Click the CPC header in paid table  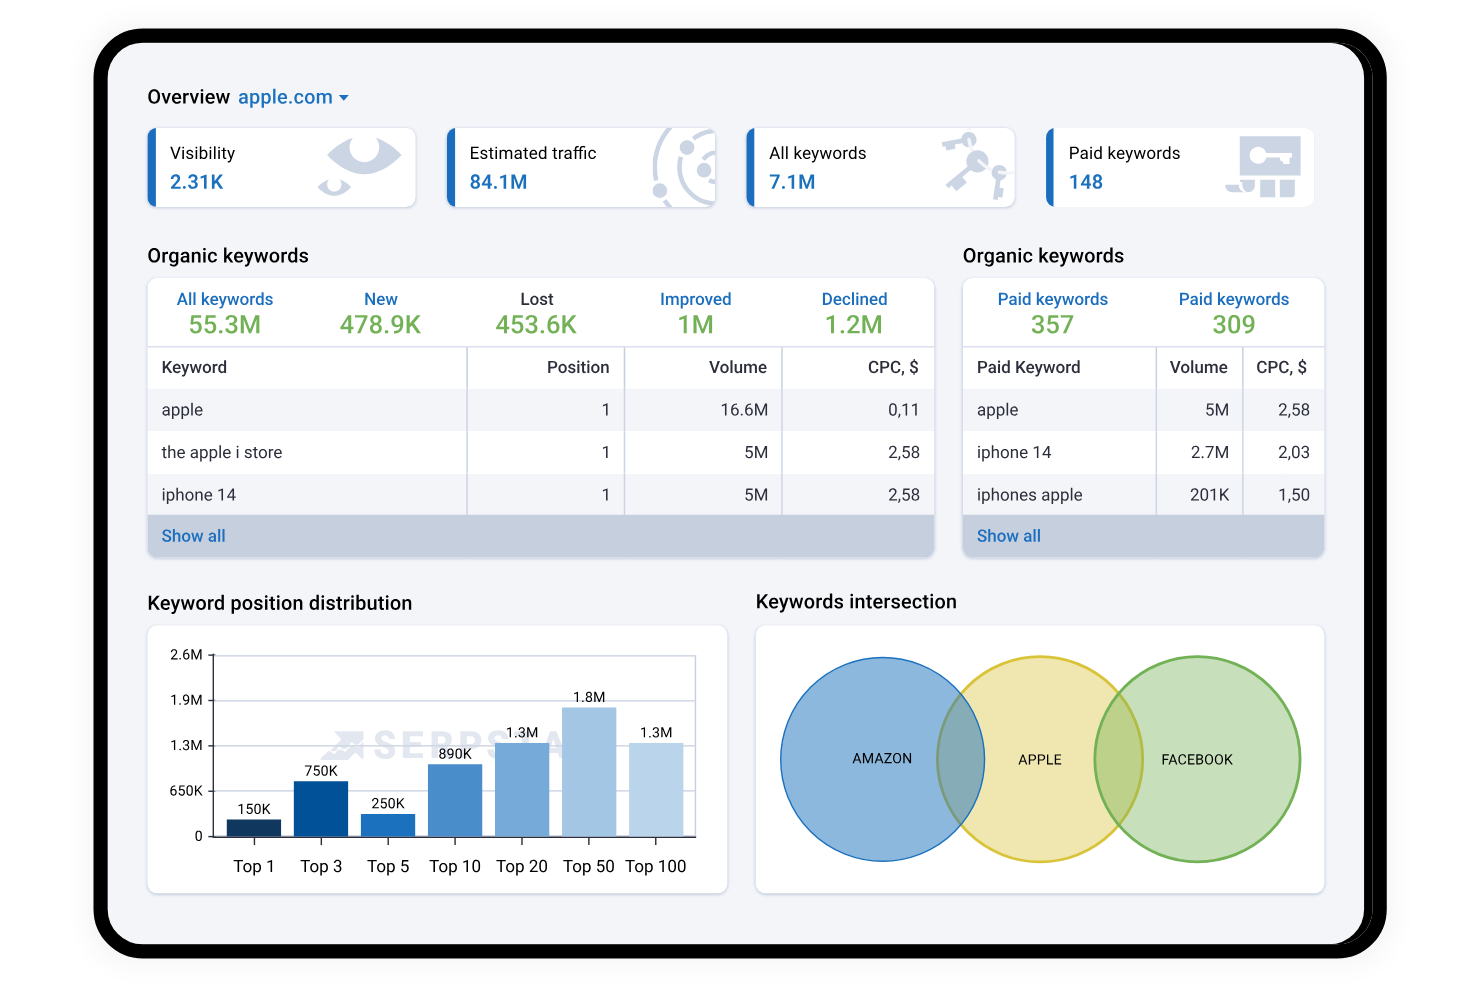(x=1281, y=367)
